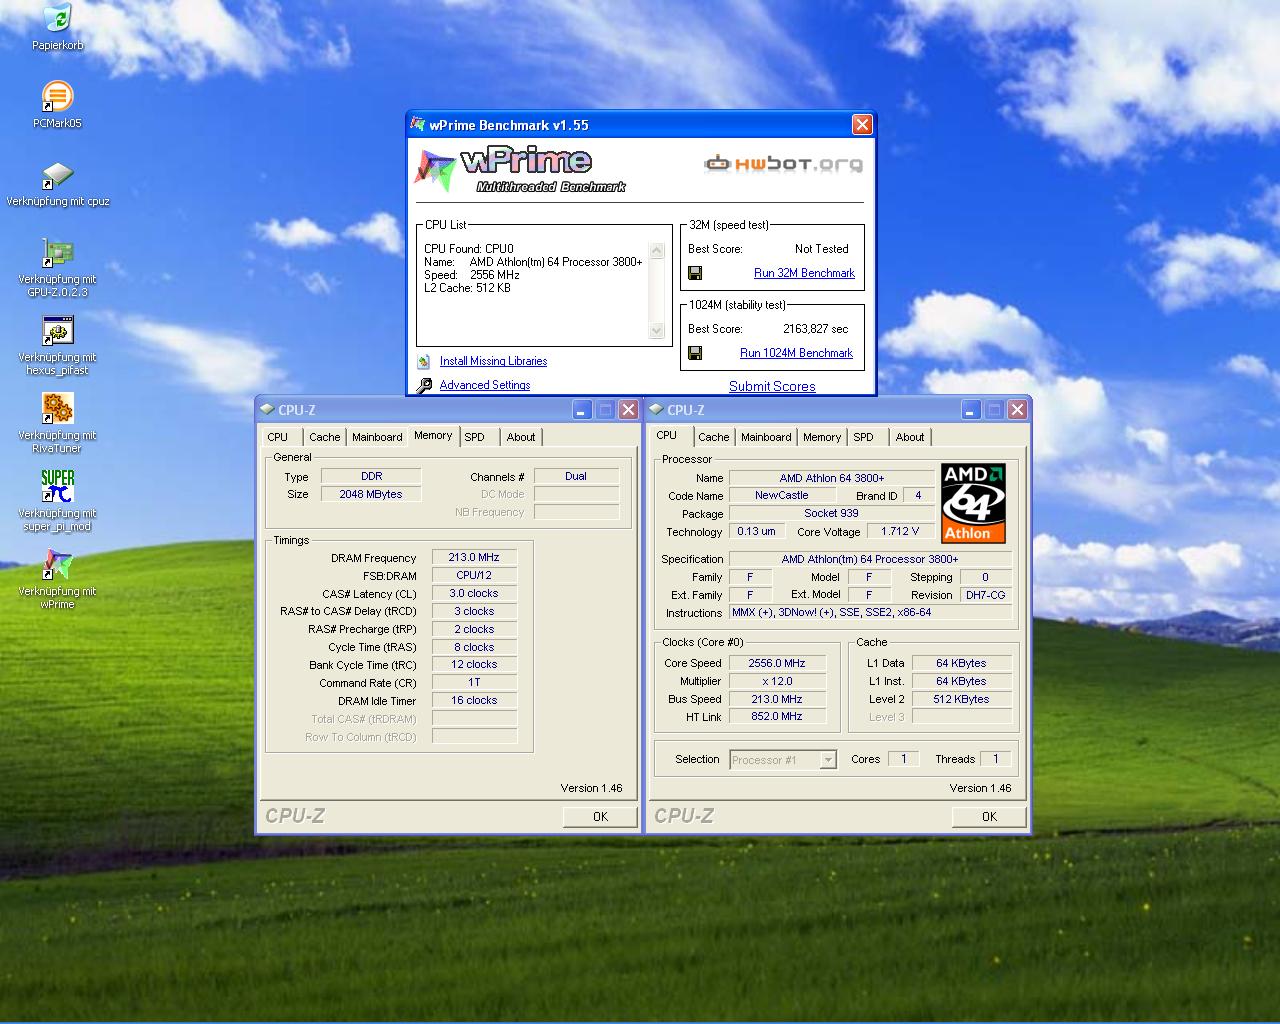Minimize the right CPU-Z window

click(972, 410)
